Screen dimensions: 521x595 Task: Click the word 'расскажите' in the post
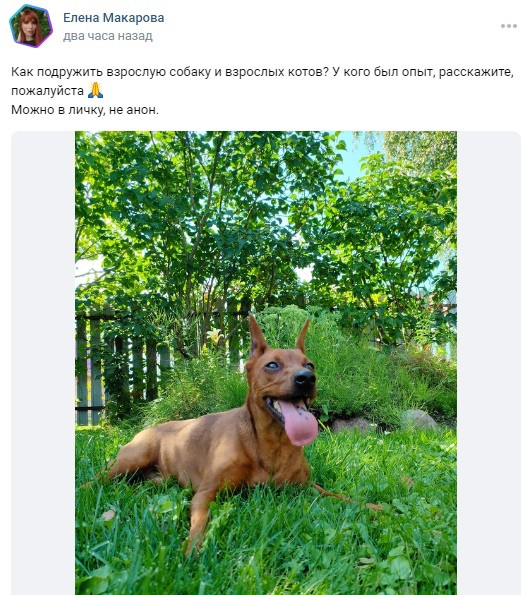(476, 72)
